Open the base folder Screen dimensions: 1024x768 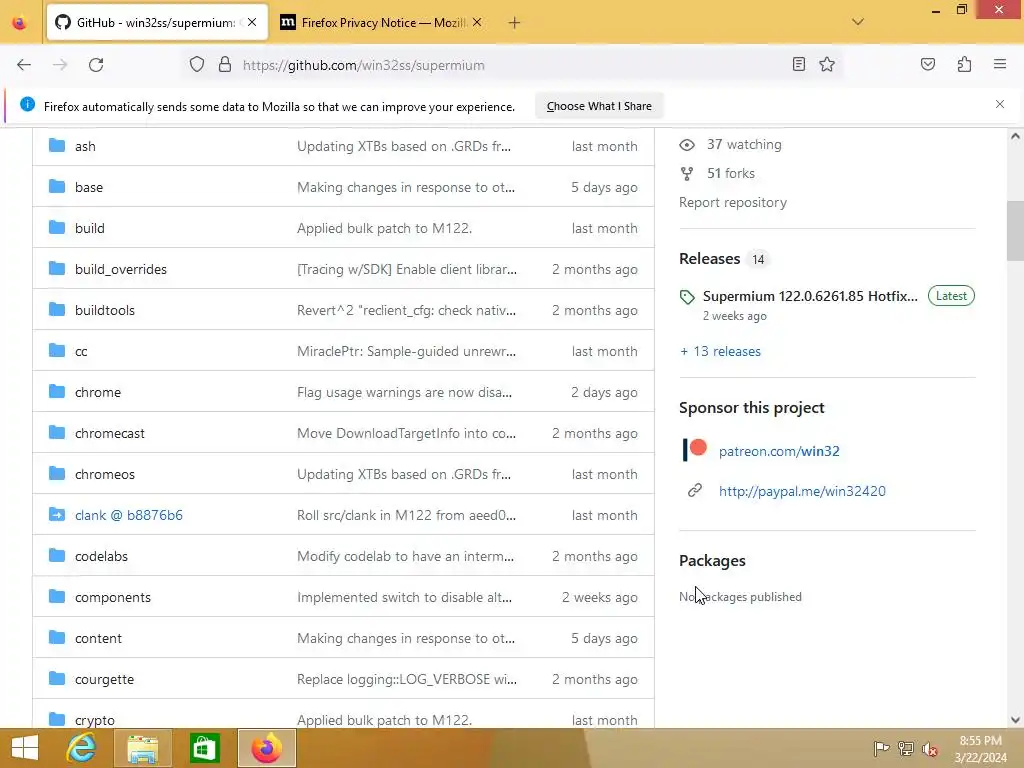point(89,187)
